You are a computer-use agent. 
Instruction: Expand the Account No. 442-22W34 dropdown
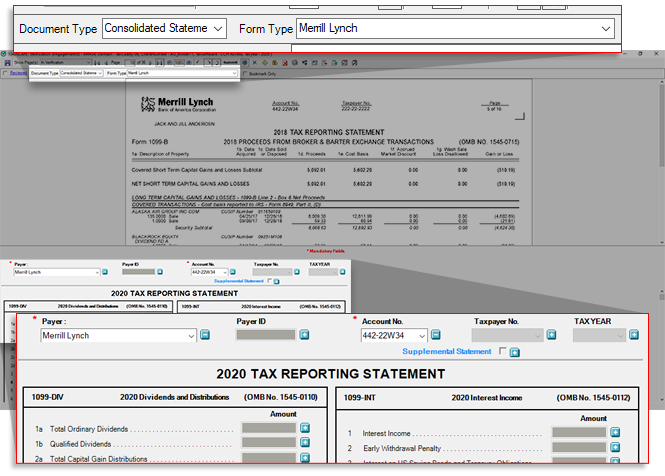pos(422,336)
